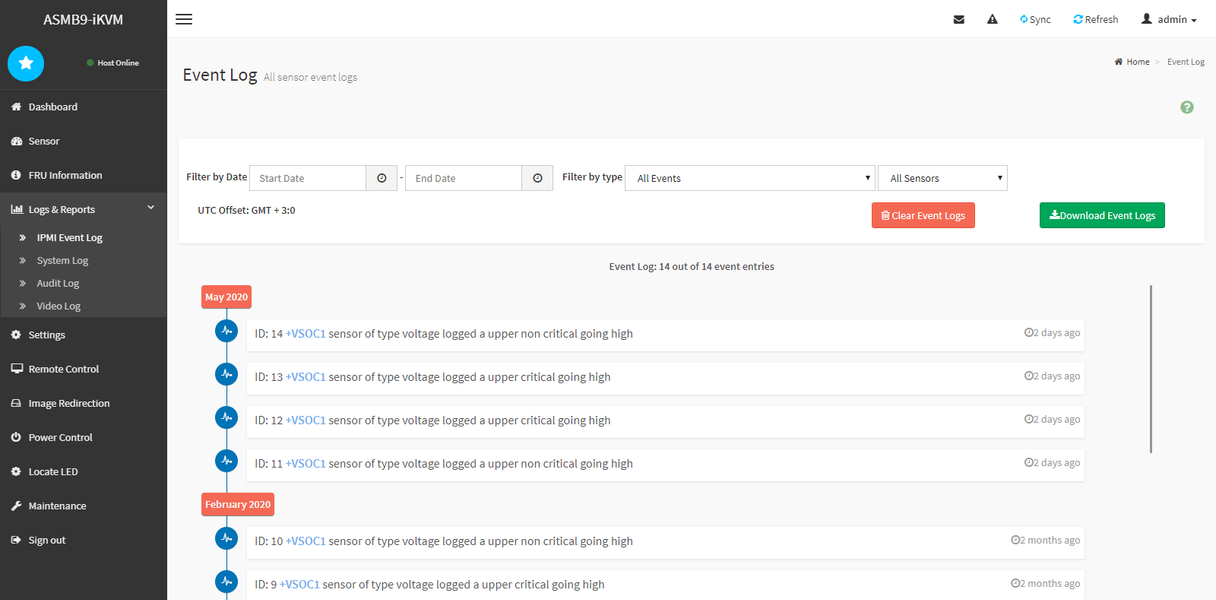The width and height of the screenshot is (1216, 600).
Task: Click the Clear Event Logs button
Action: [923, 215]
